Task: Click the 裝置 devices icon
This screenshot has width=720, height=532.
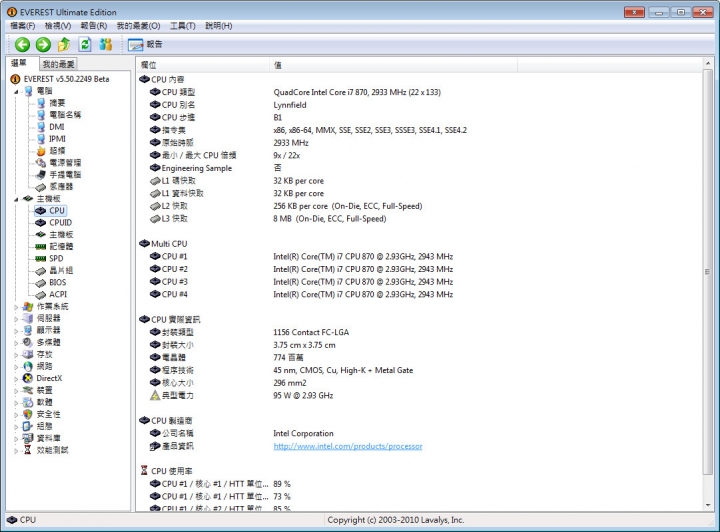Action: (x=28, y=390)
